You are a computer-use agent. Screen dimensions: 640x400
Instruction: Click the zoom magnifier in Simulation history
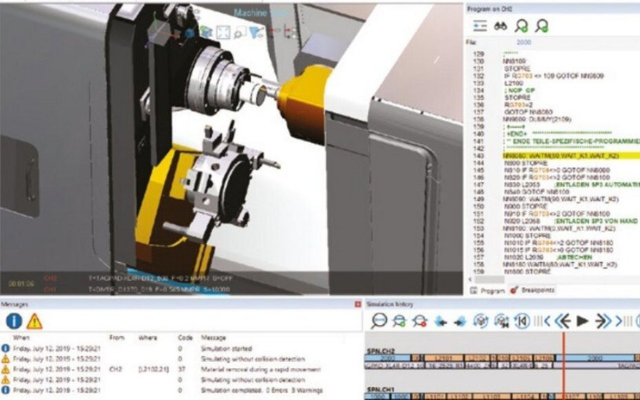coord(379,321)
